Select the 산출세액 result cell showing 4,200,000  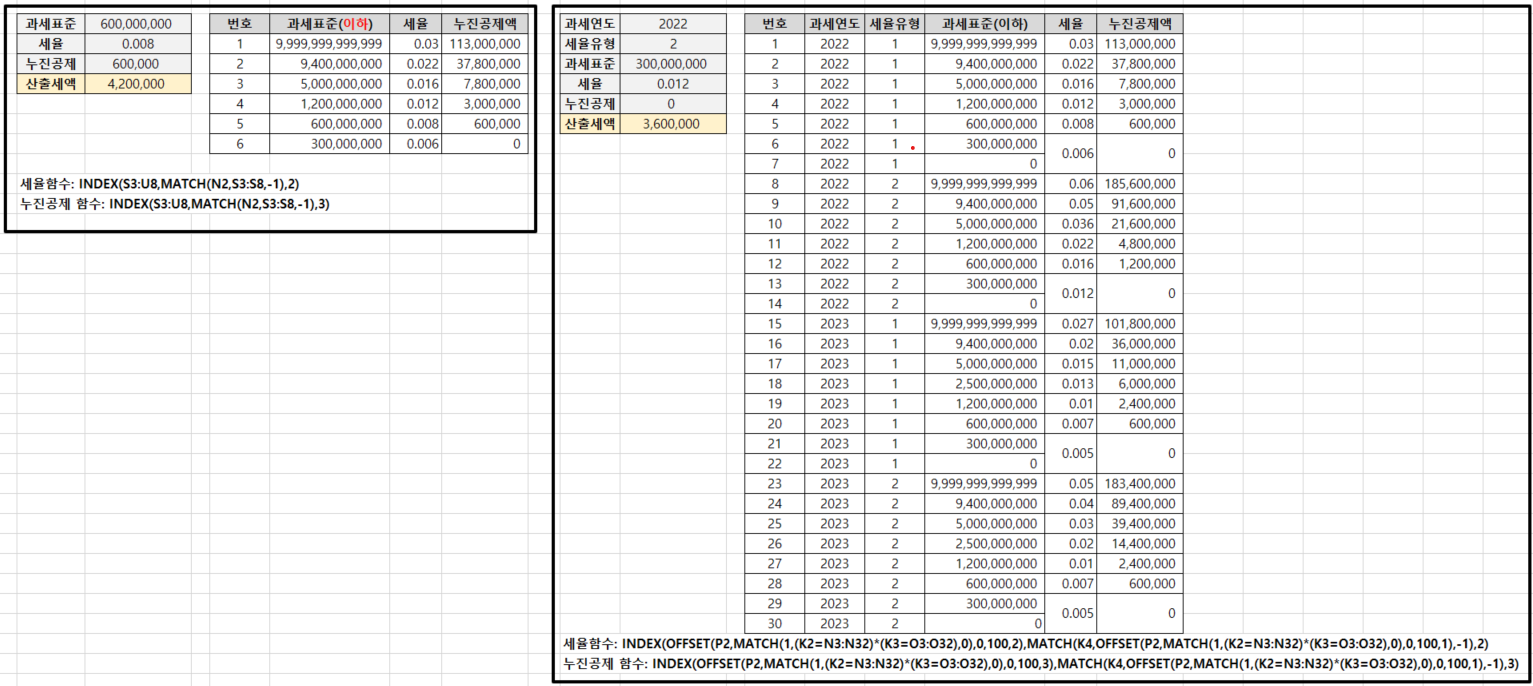138,84
